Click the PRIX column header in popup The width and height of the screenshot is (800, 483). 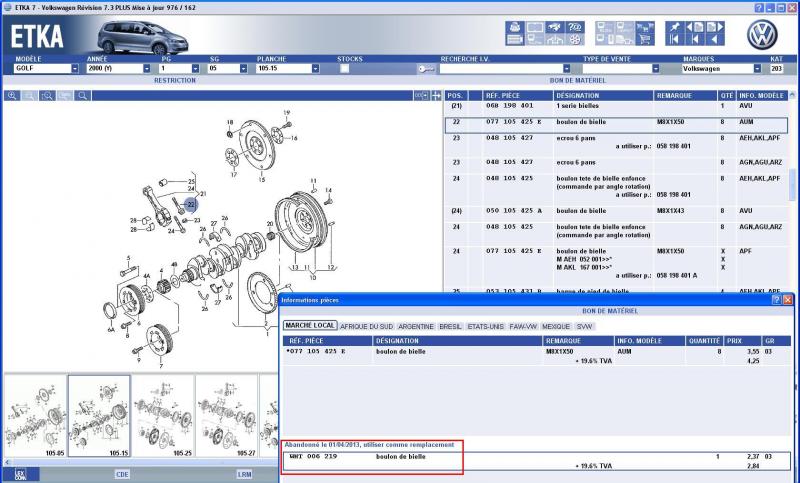743,341
